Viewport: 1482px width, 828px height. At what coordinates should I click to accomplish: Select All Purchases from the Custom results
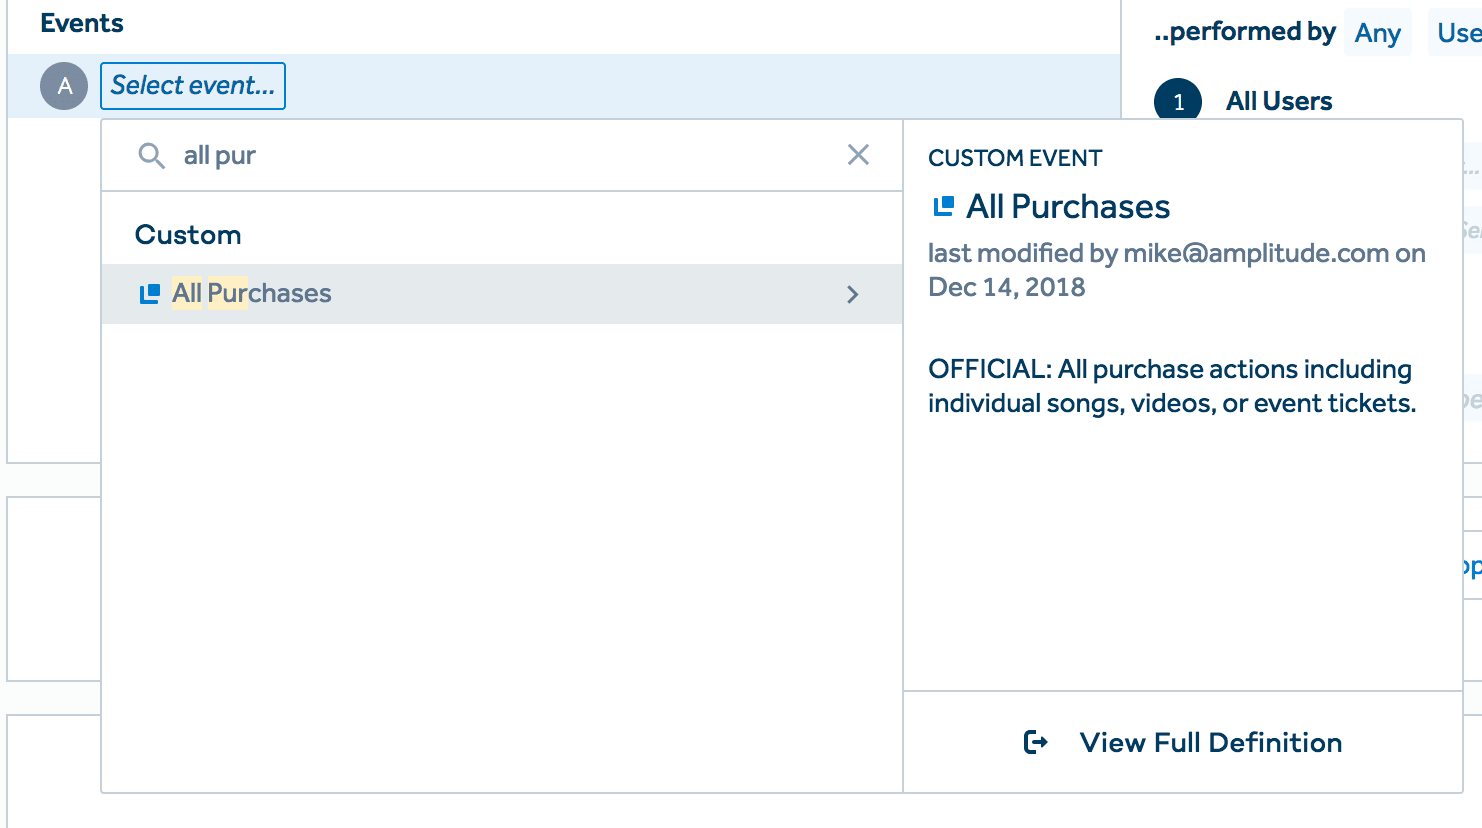coord(252,294)
